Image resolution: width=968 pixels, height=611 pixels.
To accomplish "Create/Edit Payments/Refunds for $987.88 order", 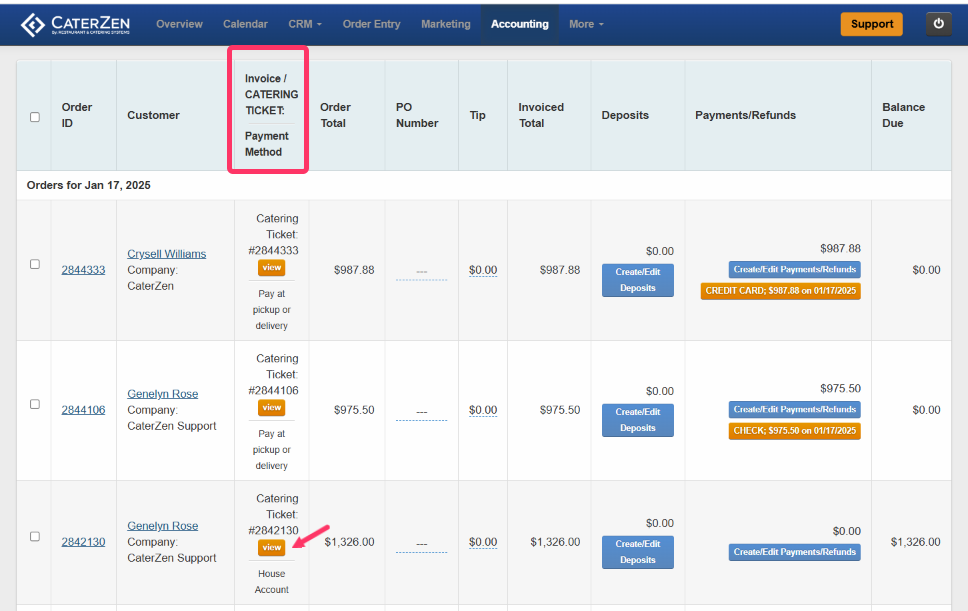I will [795, 270].
